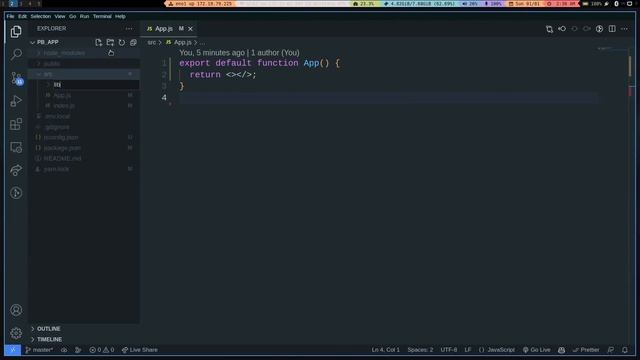
Task: Open the Accounts menu in activity bar
Action: (x=16, y=310)
